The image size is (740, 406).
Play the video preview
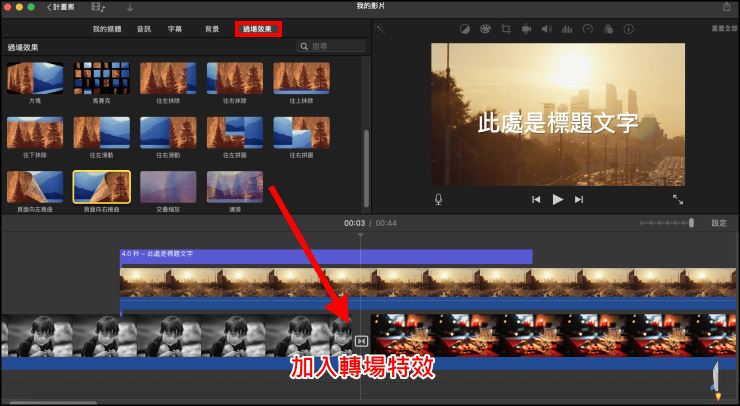click(558, 199)
